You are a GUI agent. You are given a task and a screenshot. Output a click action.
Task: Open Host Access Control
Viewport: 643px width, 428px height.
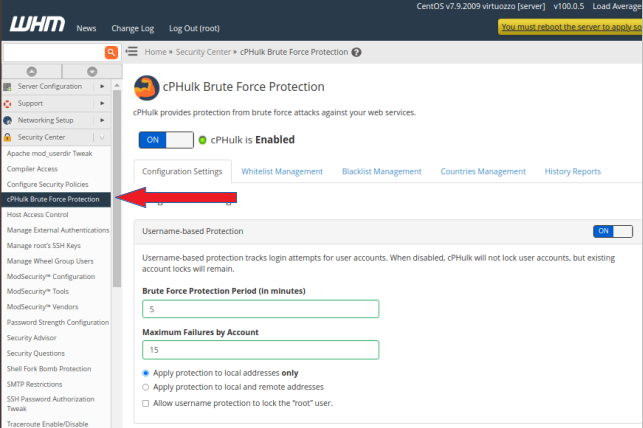(x=37, y=214)
